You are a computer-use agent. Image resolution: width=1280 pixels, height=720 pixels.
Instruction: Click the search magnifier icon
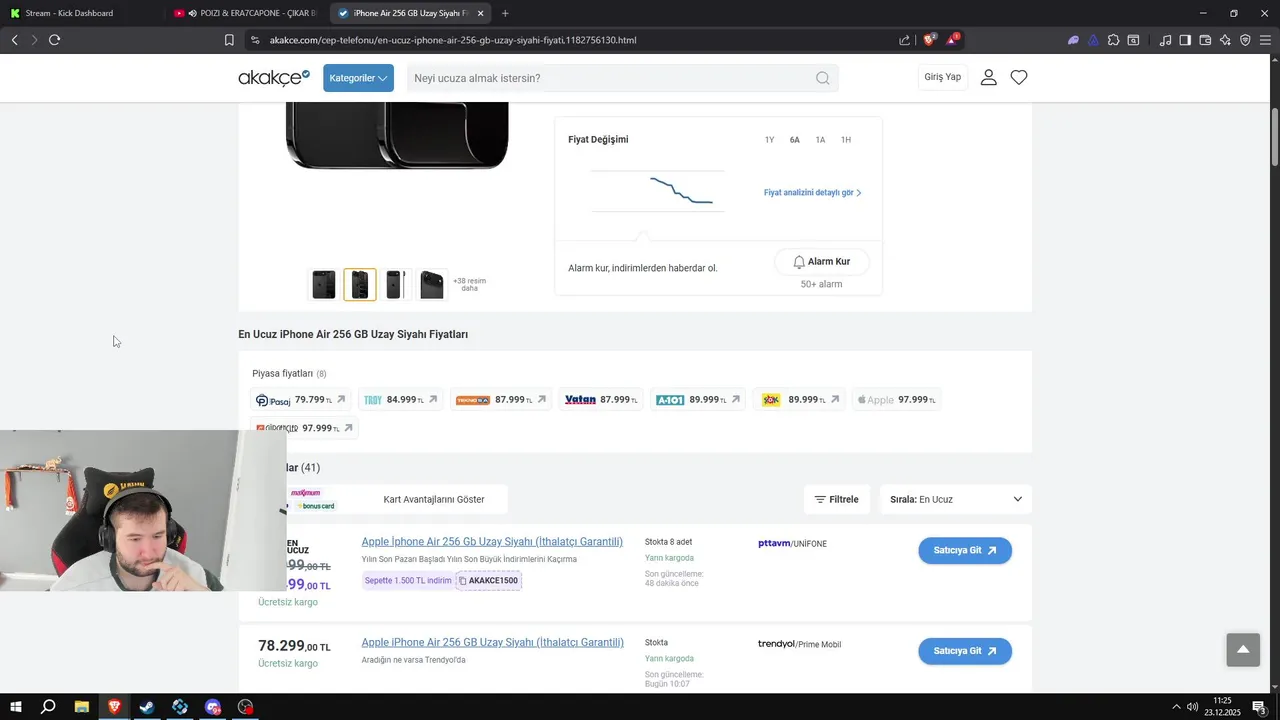point(822,78)
